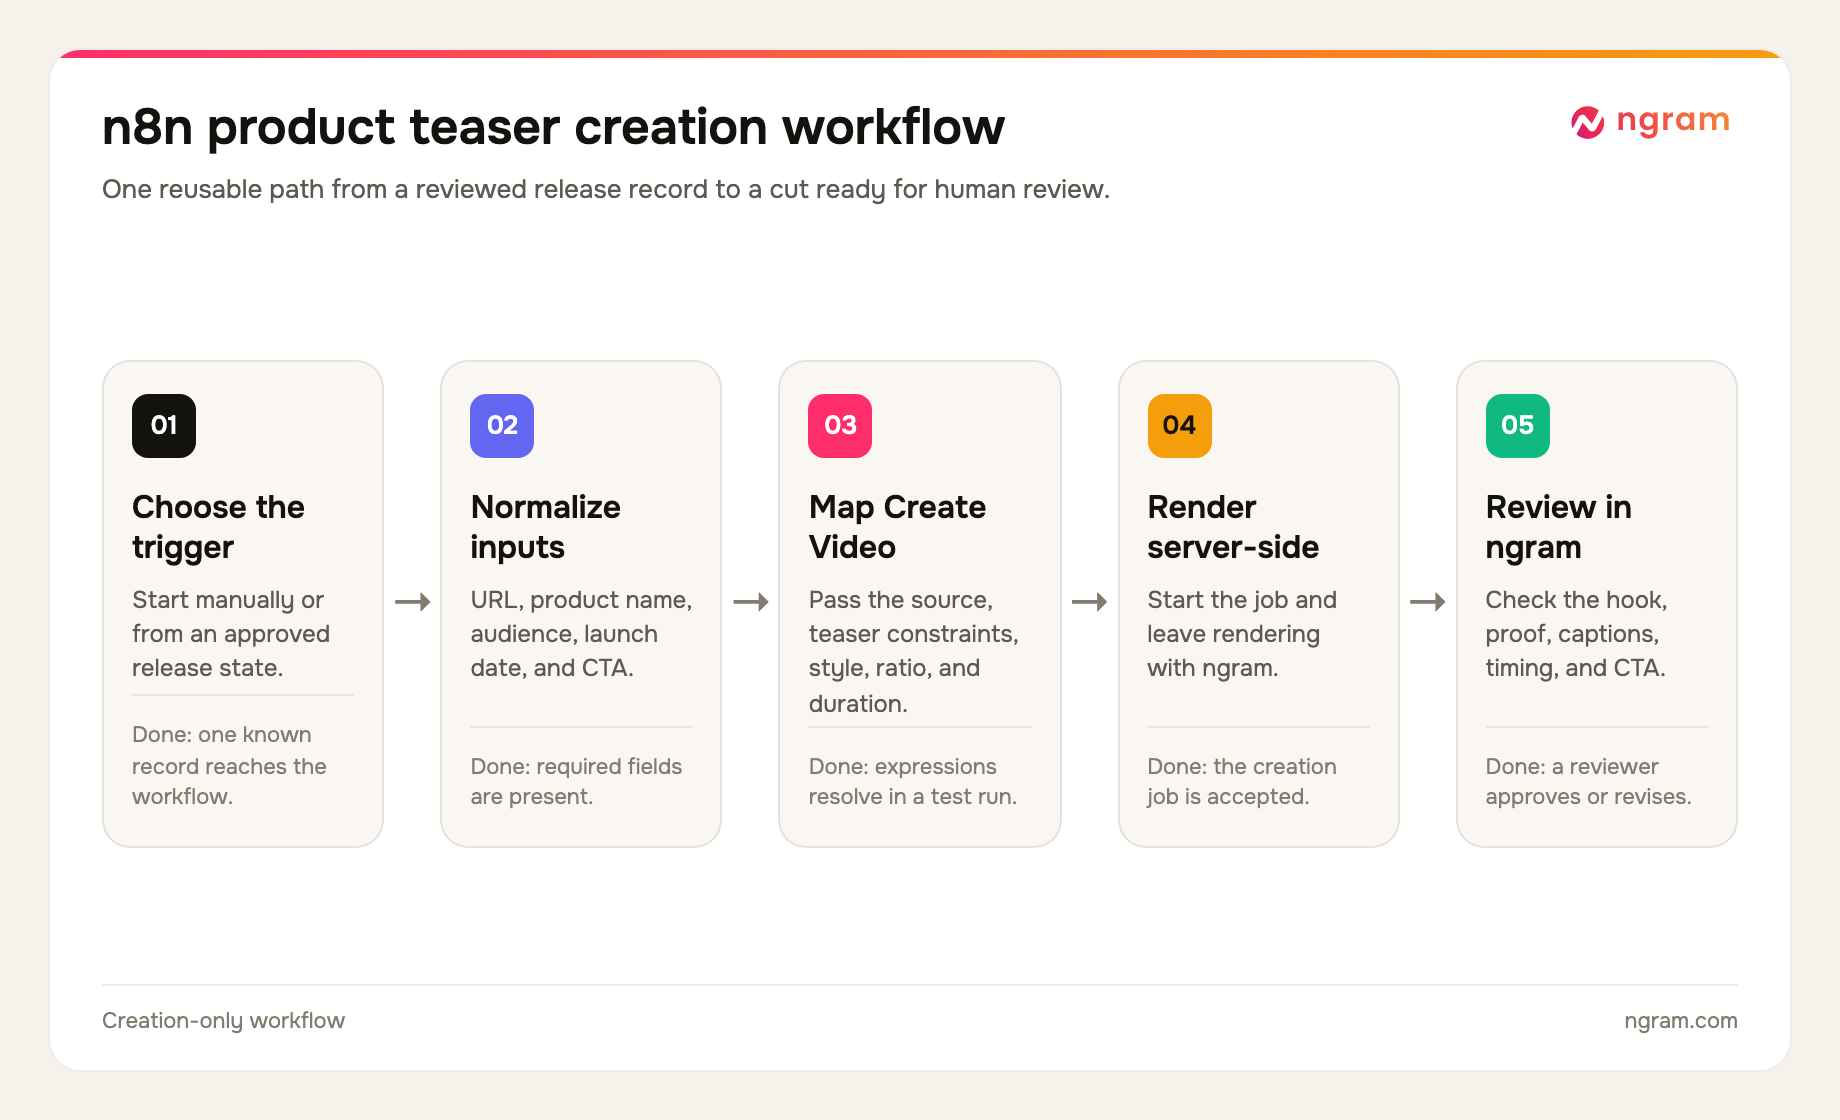Click 'Pass the source, teaser constraints' text

click(x=913, y=652)
